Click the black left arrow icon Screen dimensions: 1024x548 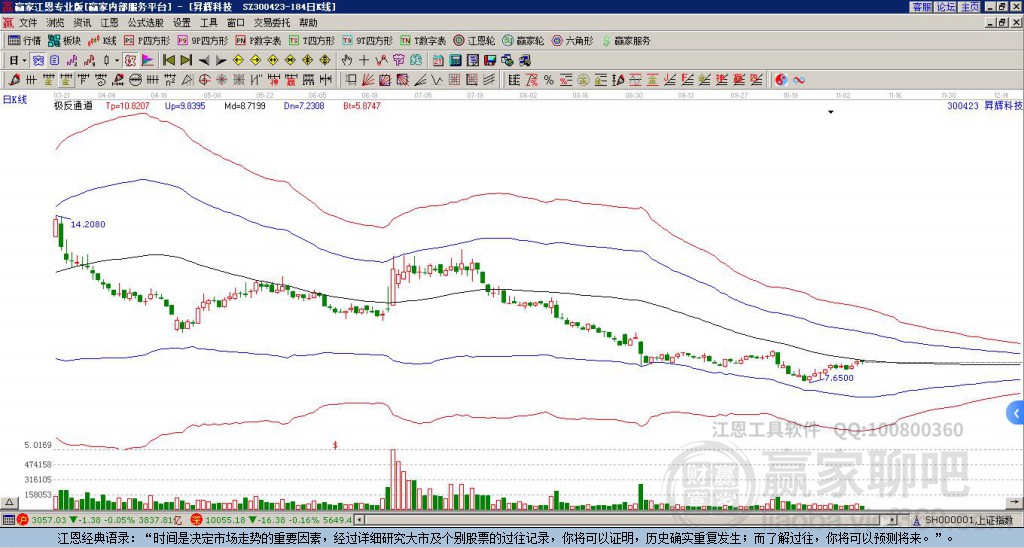204,61
